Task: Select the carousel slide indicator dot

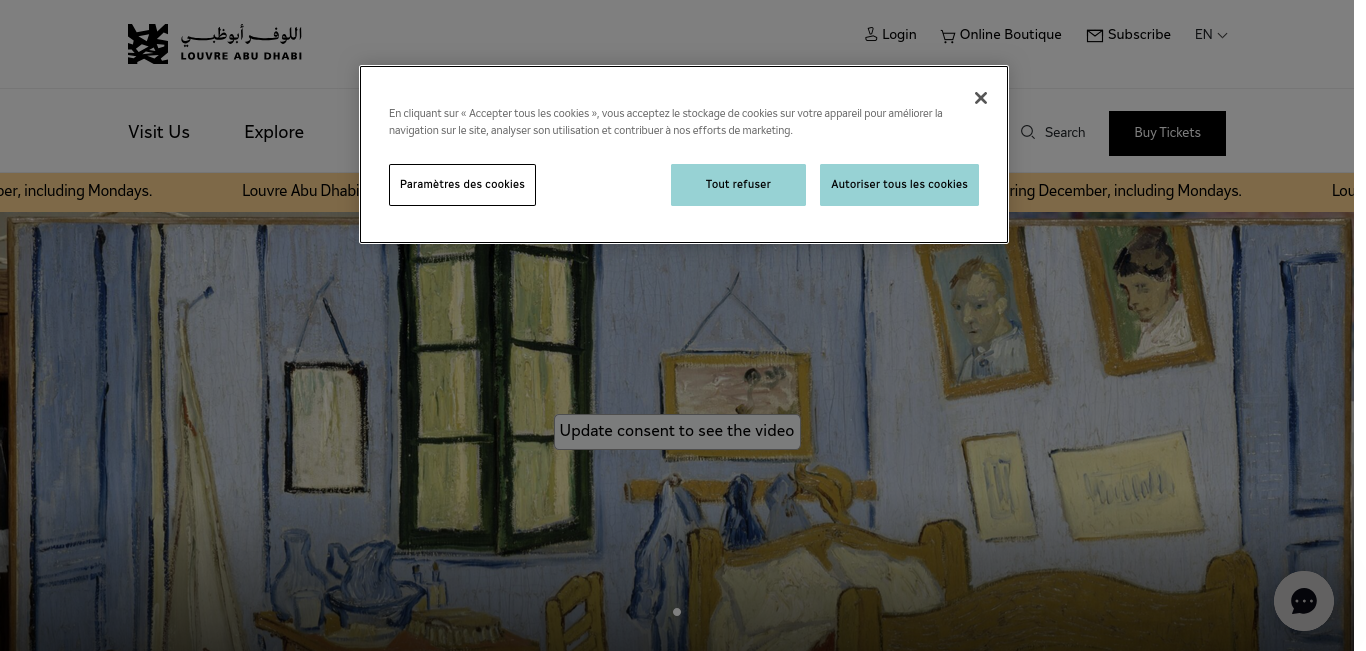Action: [x=677, y=612]
